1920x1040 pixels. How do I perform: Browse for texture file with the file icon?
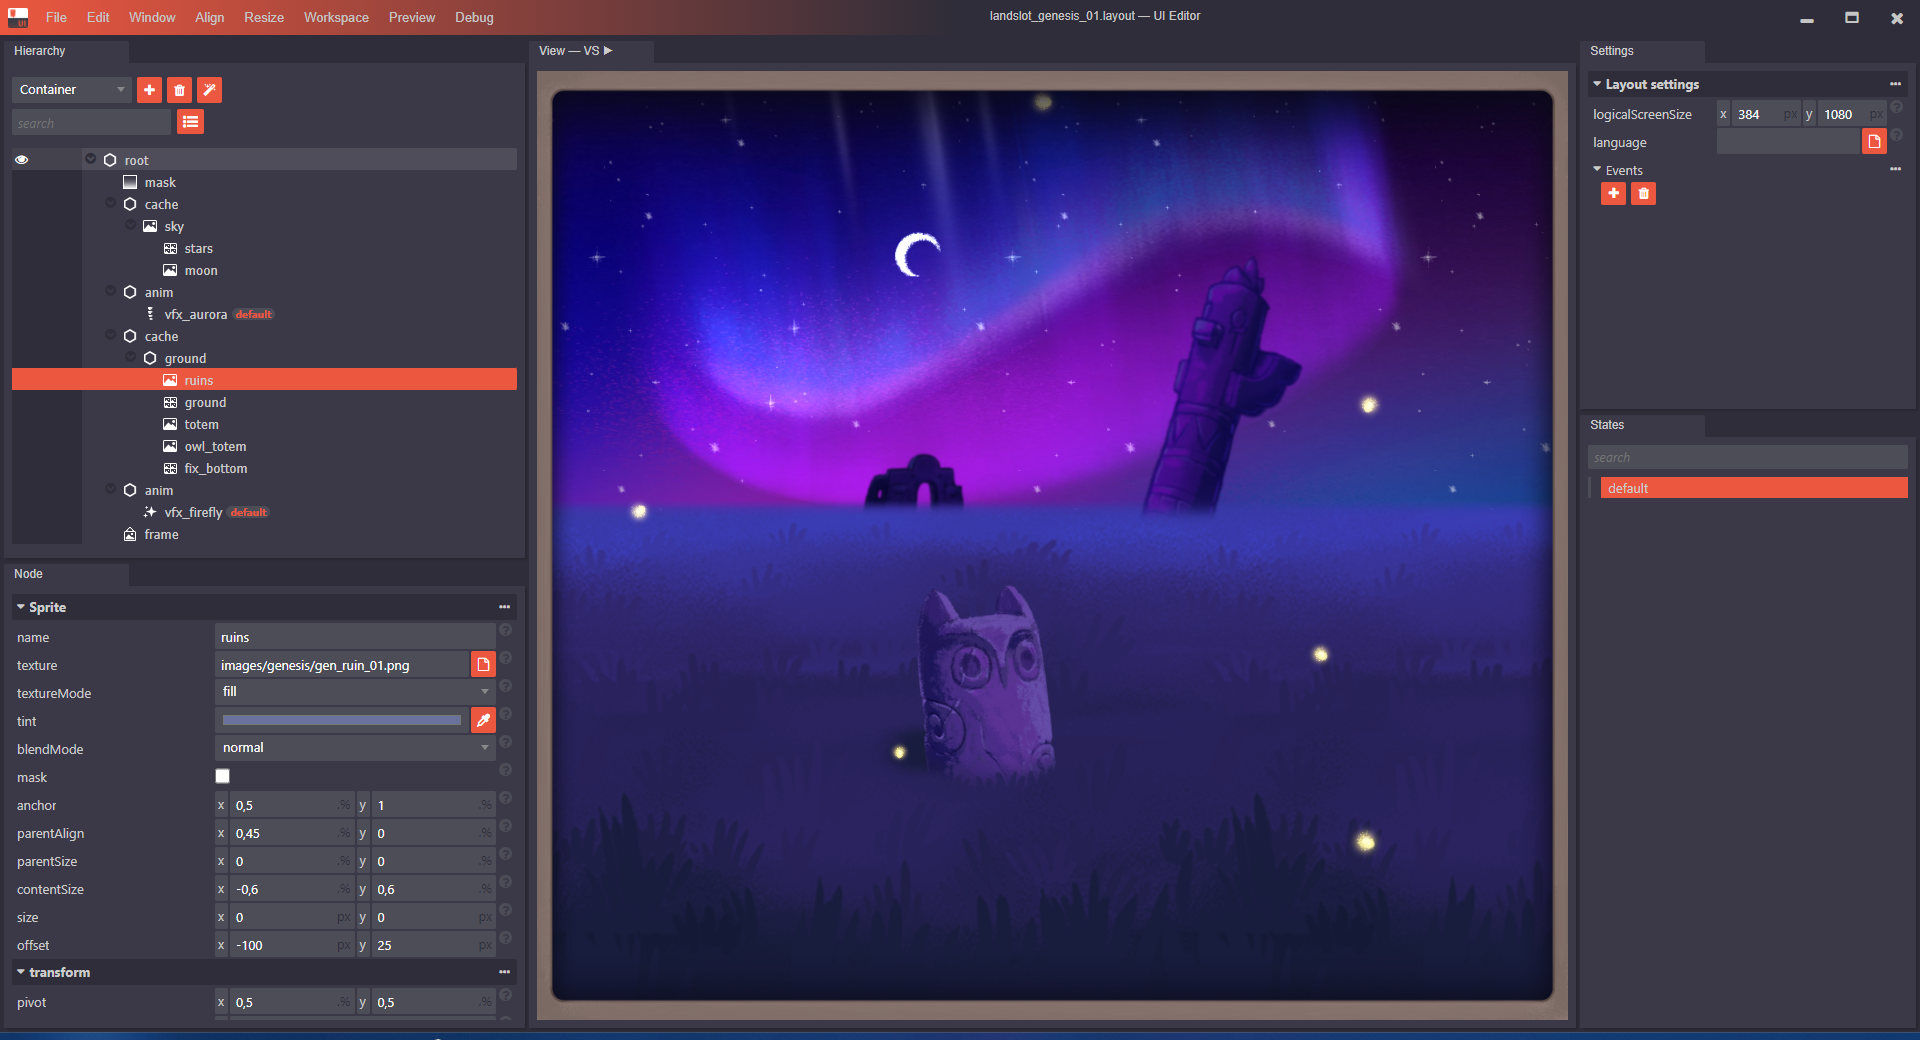[483, 665]
